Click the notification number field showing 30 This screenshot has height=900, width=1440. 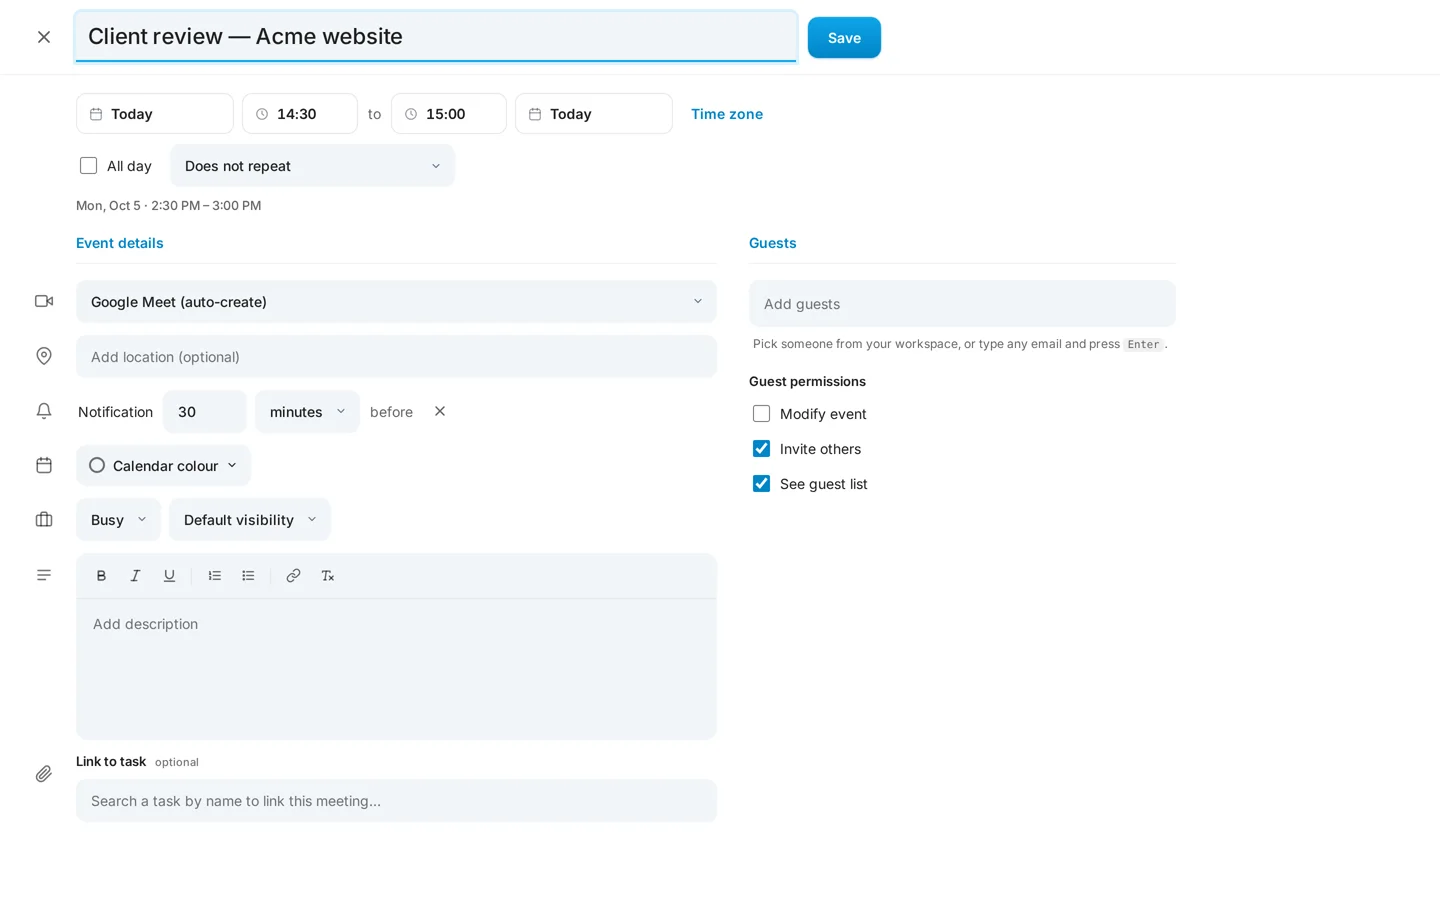click(205, 412)
